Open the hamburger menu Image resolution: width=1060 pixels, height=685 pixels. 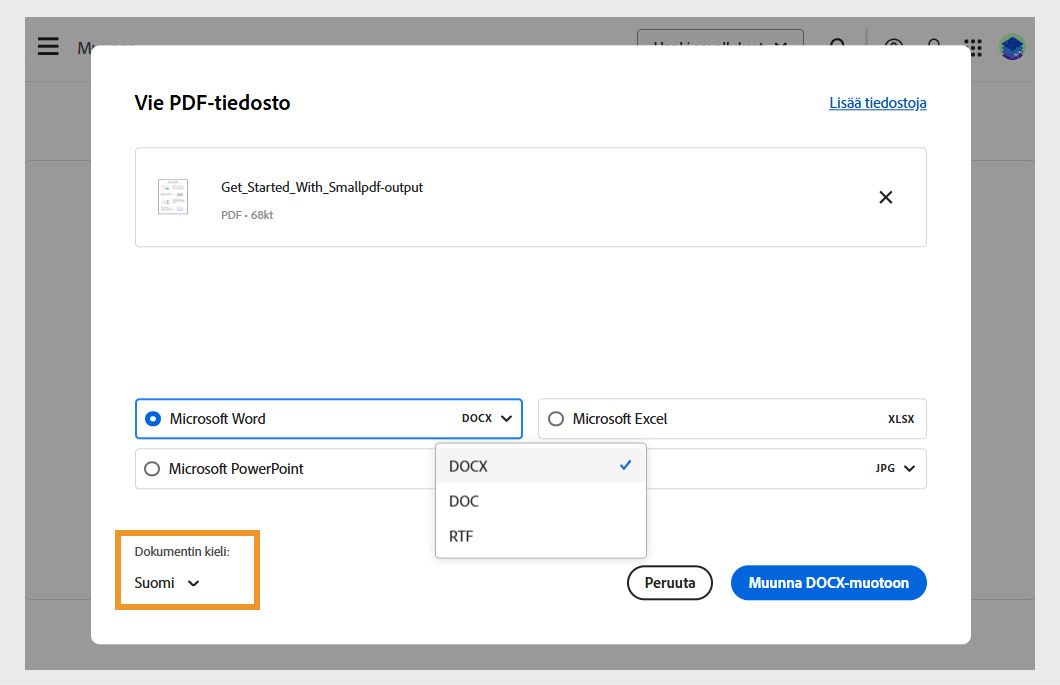[47, 46]
